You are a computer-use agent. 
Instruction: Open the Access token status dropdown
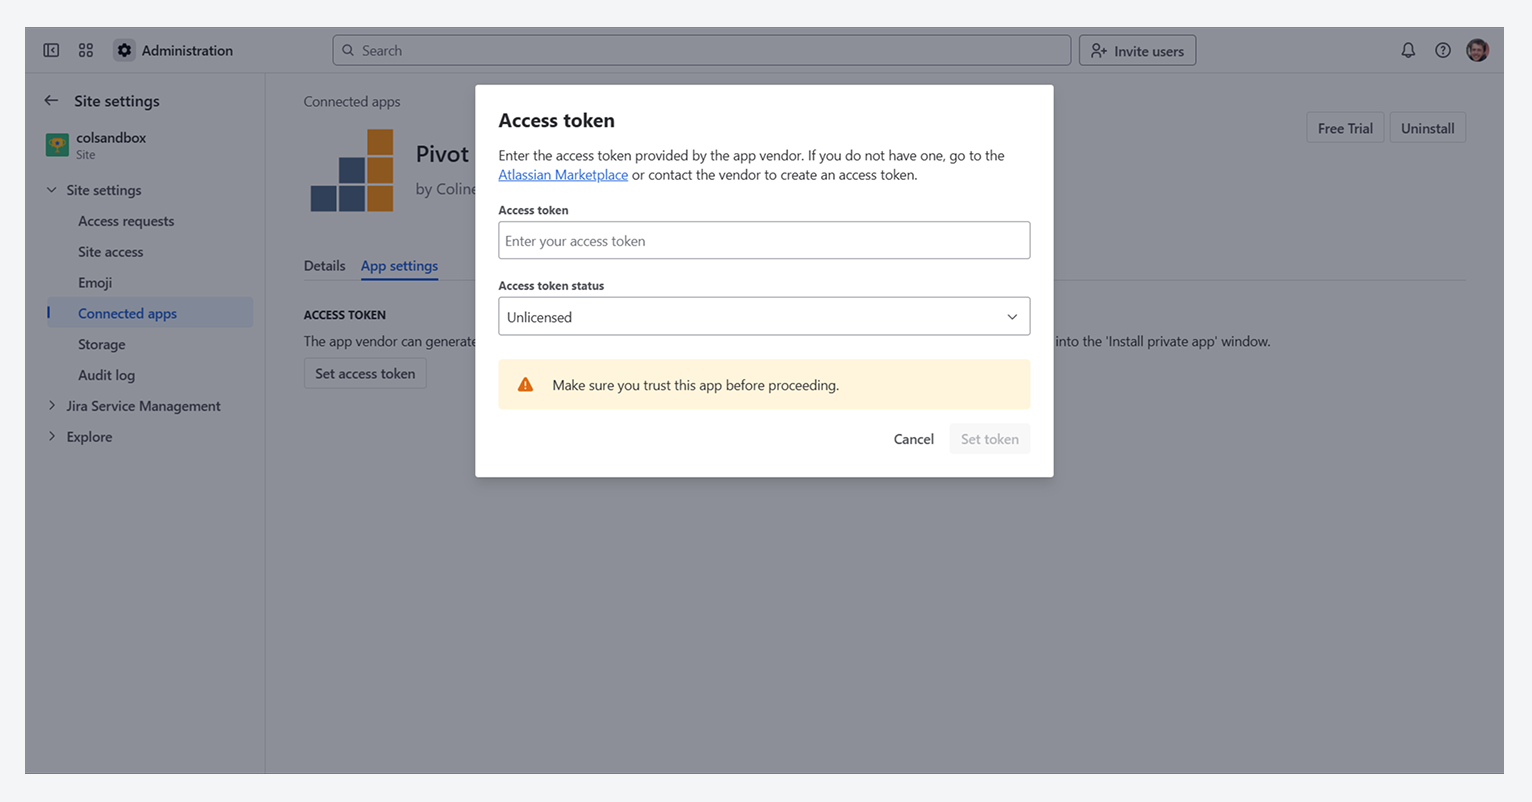[764, 317]
